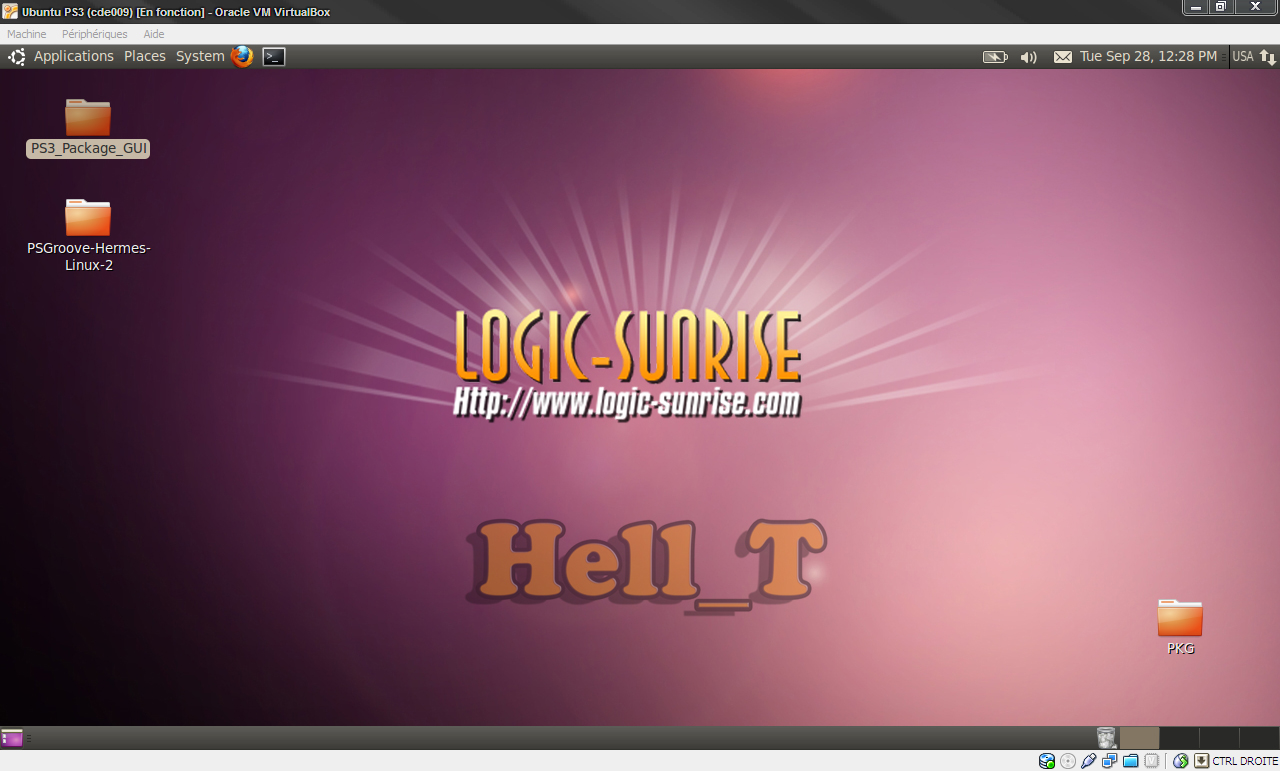Click the VirtualBox virtualization (V chip) status icon
Viewport: 1280px width, 771px height.
[1152, 761]
